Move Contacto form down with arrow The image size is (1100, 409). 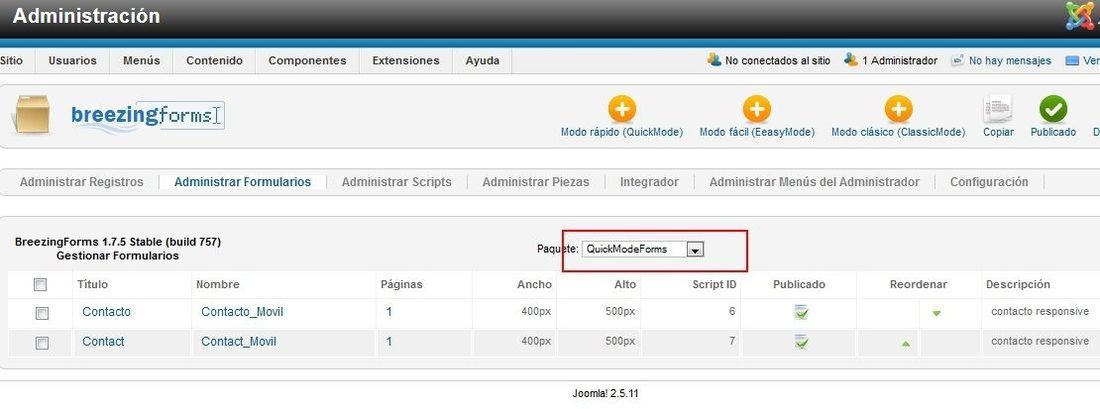pos(936,314)
